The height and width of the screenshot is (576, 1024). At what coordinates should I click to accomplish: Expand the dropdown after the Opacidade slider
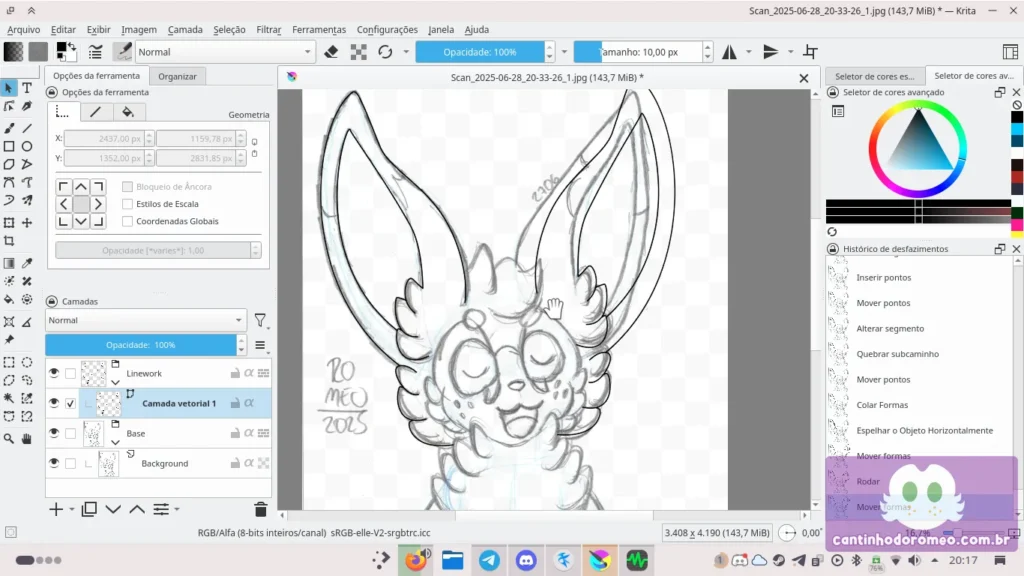564,52
